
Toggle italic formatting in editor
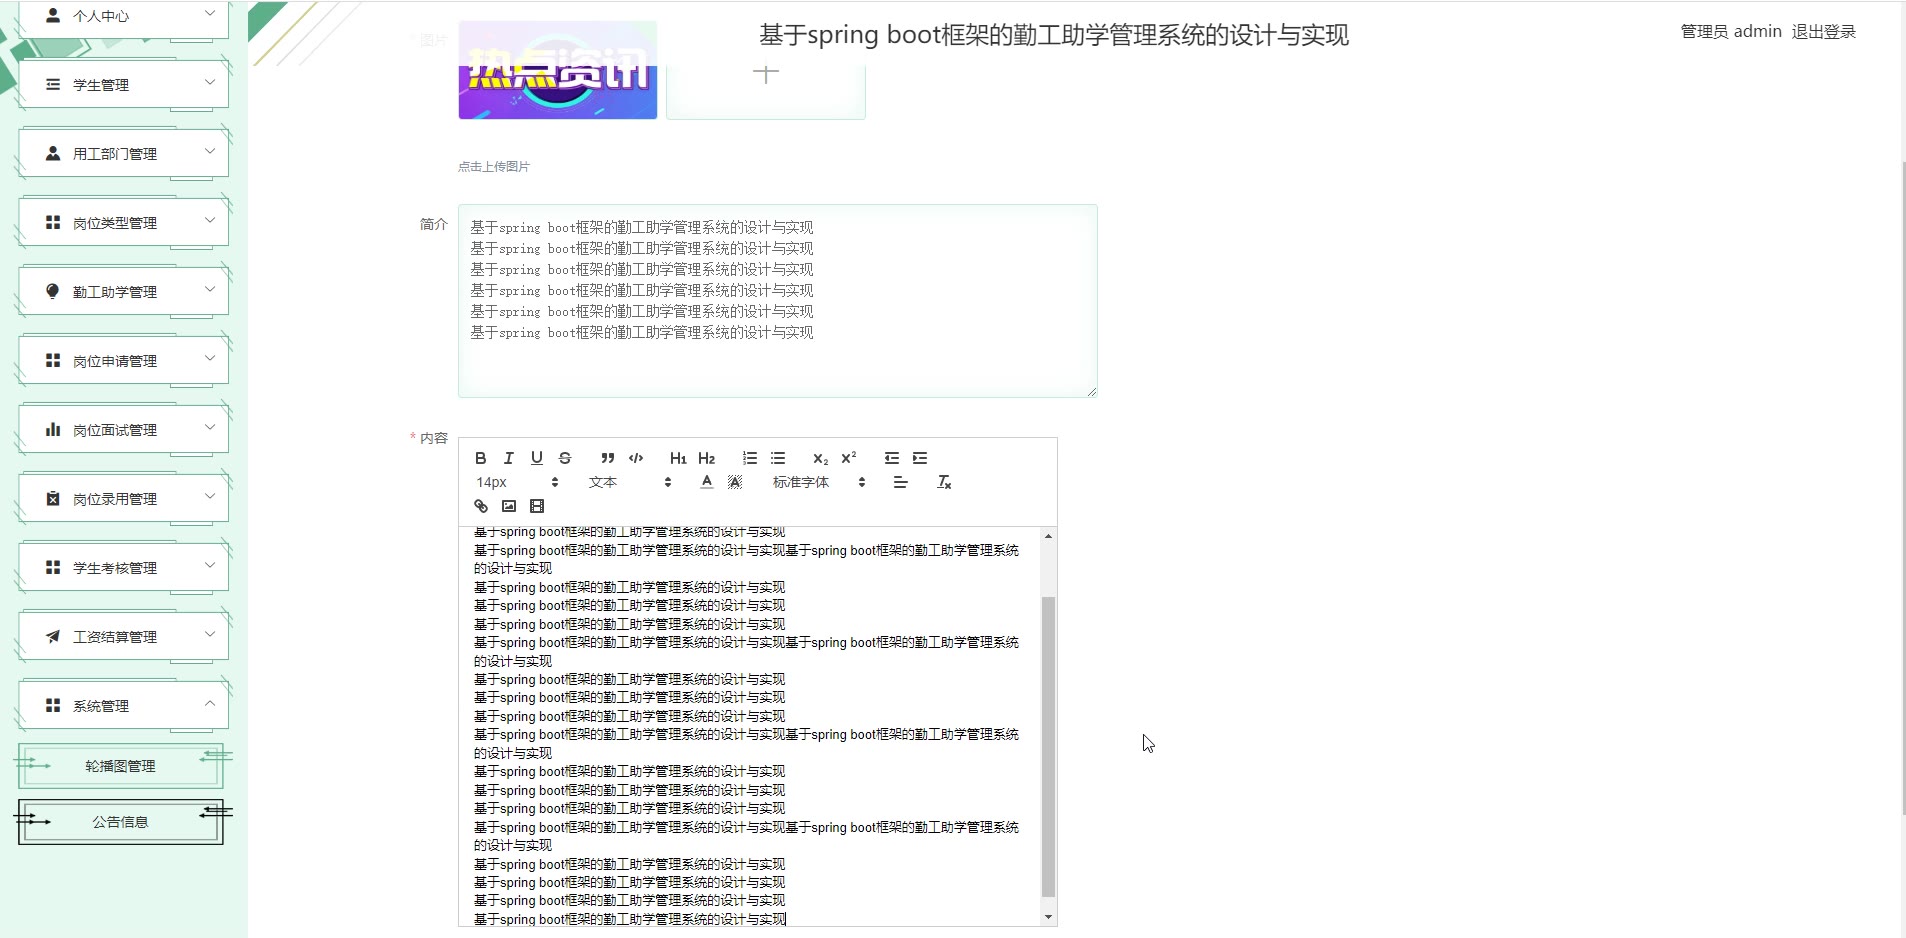(x=509, y=458)
